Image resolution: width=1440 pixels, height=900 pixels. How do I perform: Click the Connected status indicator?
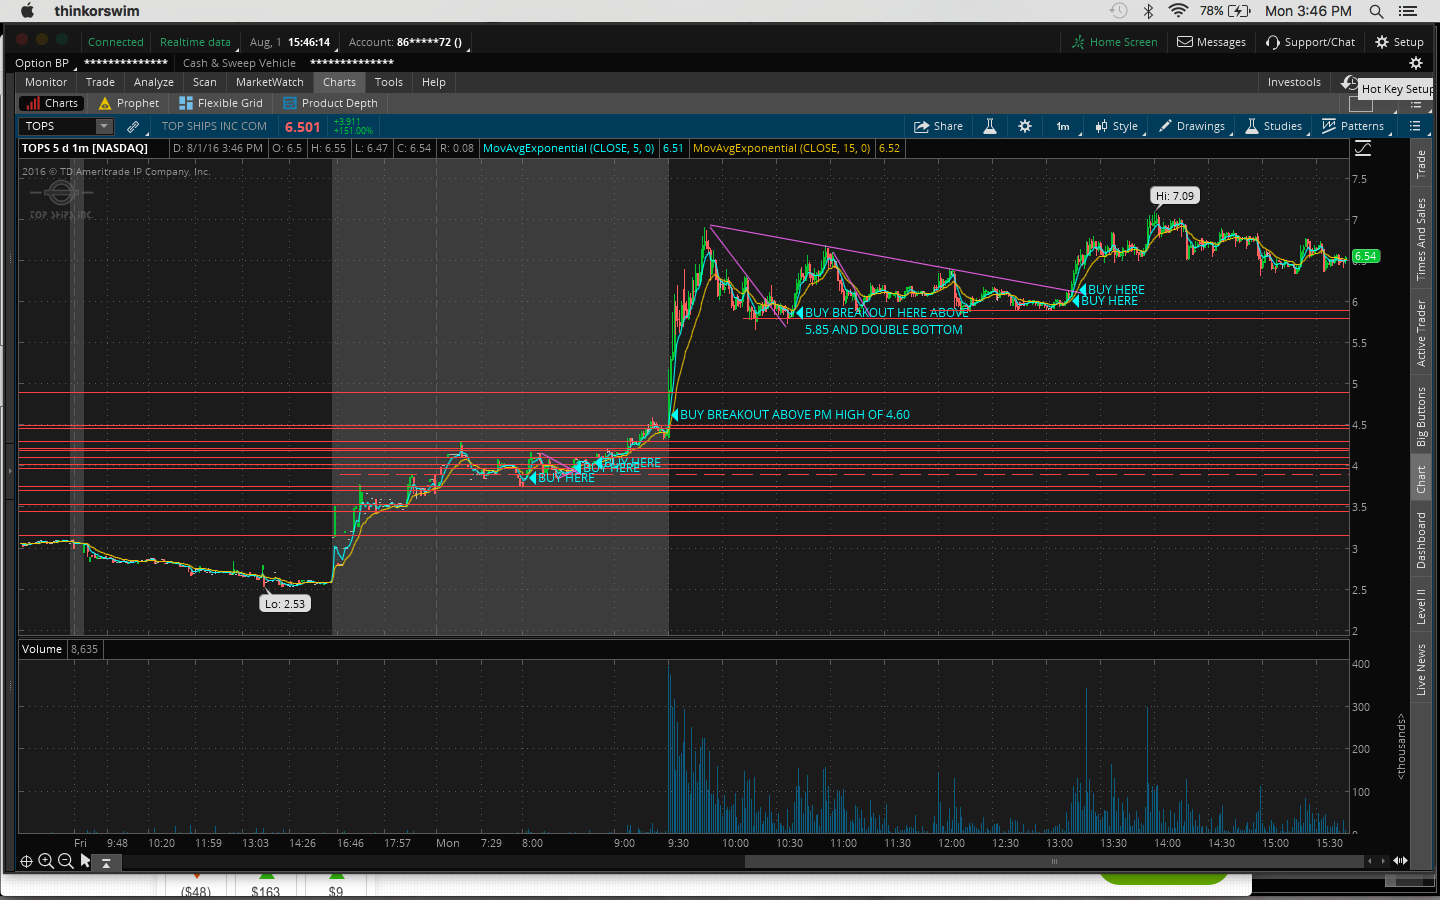pos(116,42)
